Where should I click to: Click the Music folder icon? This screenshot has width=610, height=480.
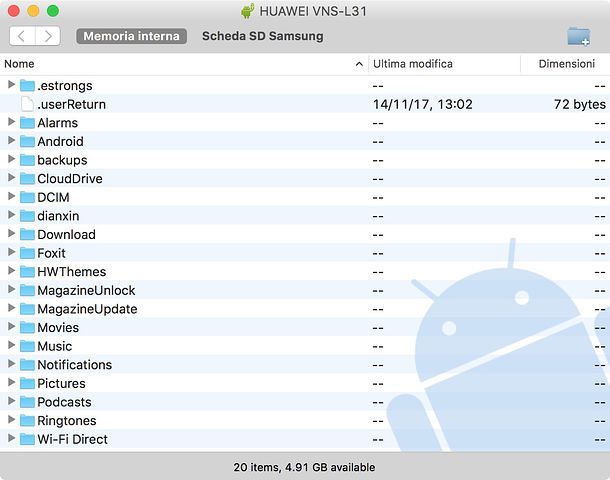click(x=27, y=346)
